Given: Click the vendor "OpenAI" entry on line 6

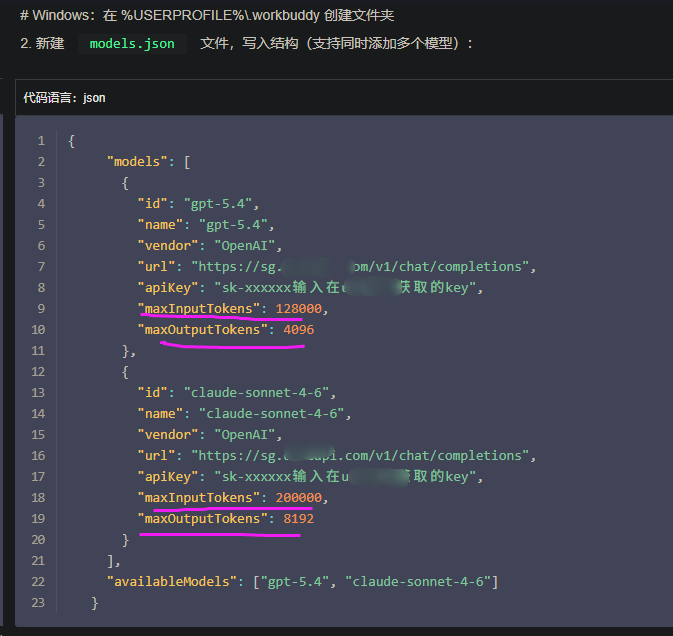Looking at the screenshot, I should coord(210,245).
